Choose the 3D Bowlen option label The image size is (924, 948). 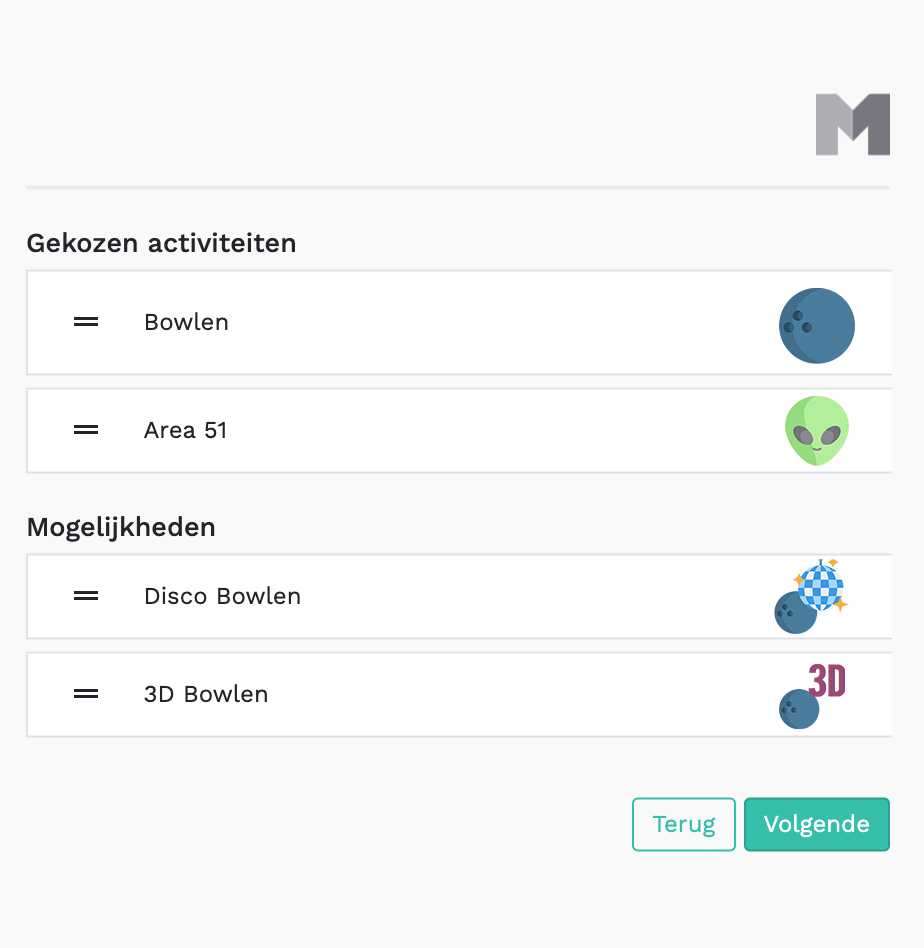click(206, 694)
